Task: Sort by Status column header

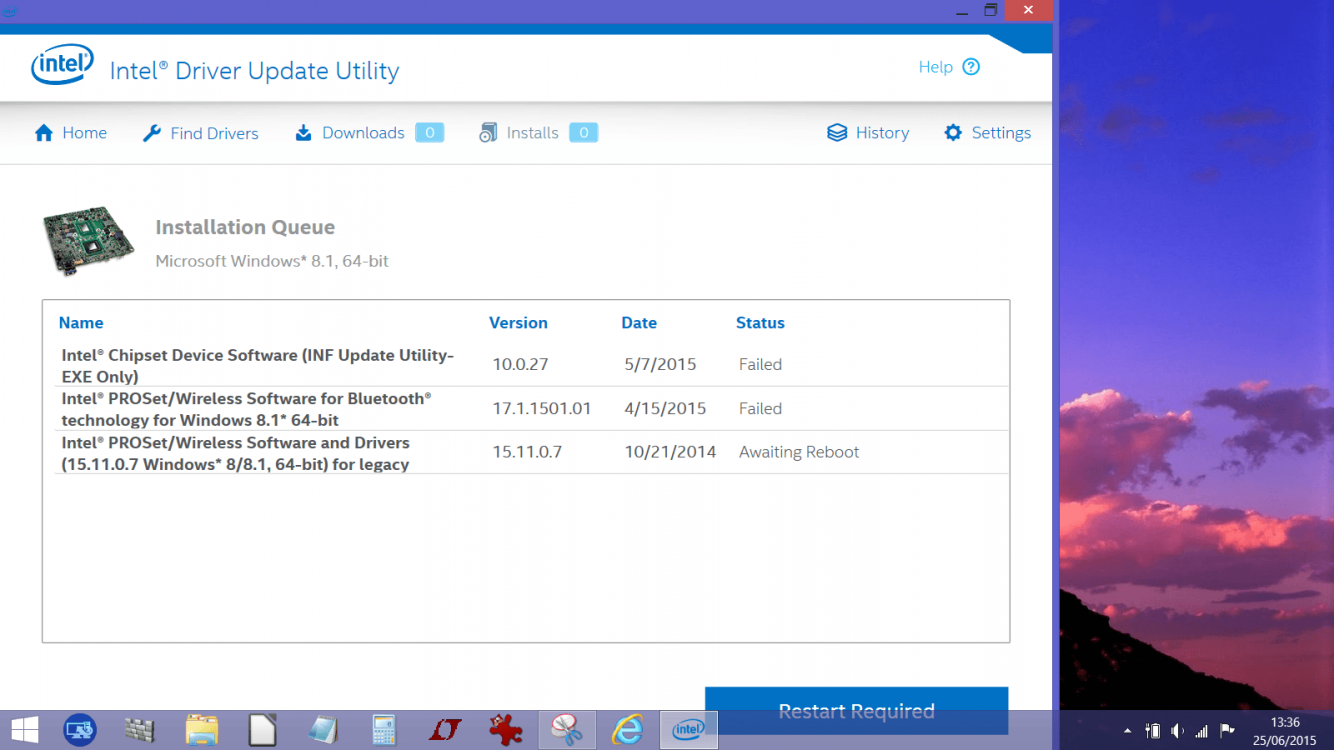Action: tap(760, 323)
